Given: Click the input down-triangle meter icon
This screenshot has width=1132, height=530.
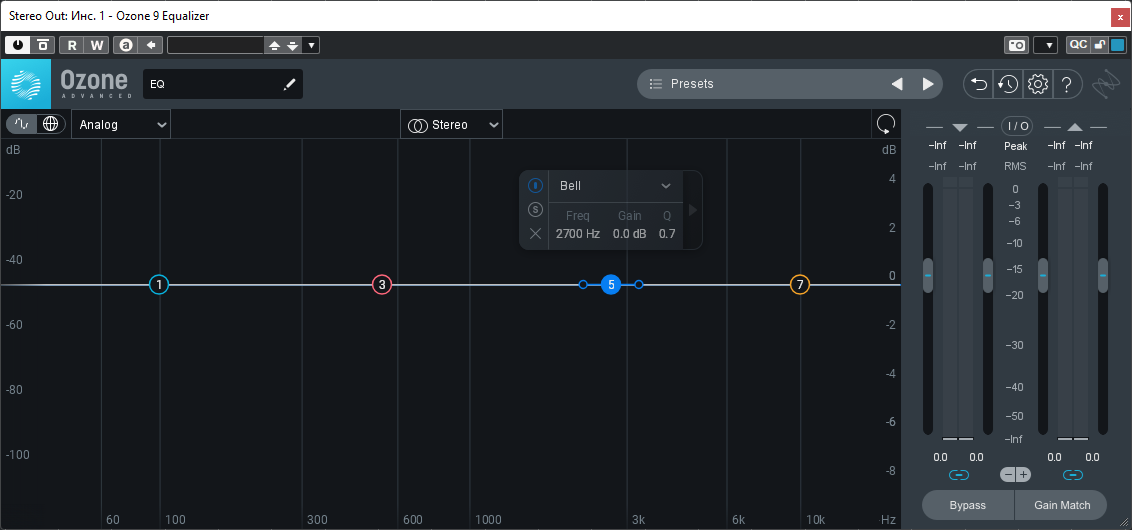Looking at the screenshot, I should pyautogui.click(x=959, y=127).
